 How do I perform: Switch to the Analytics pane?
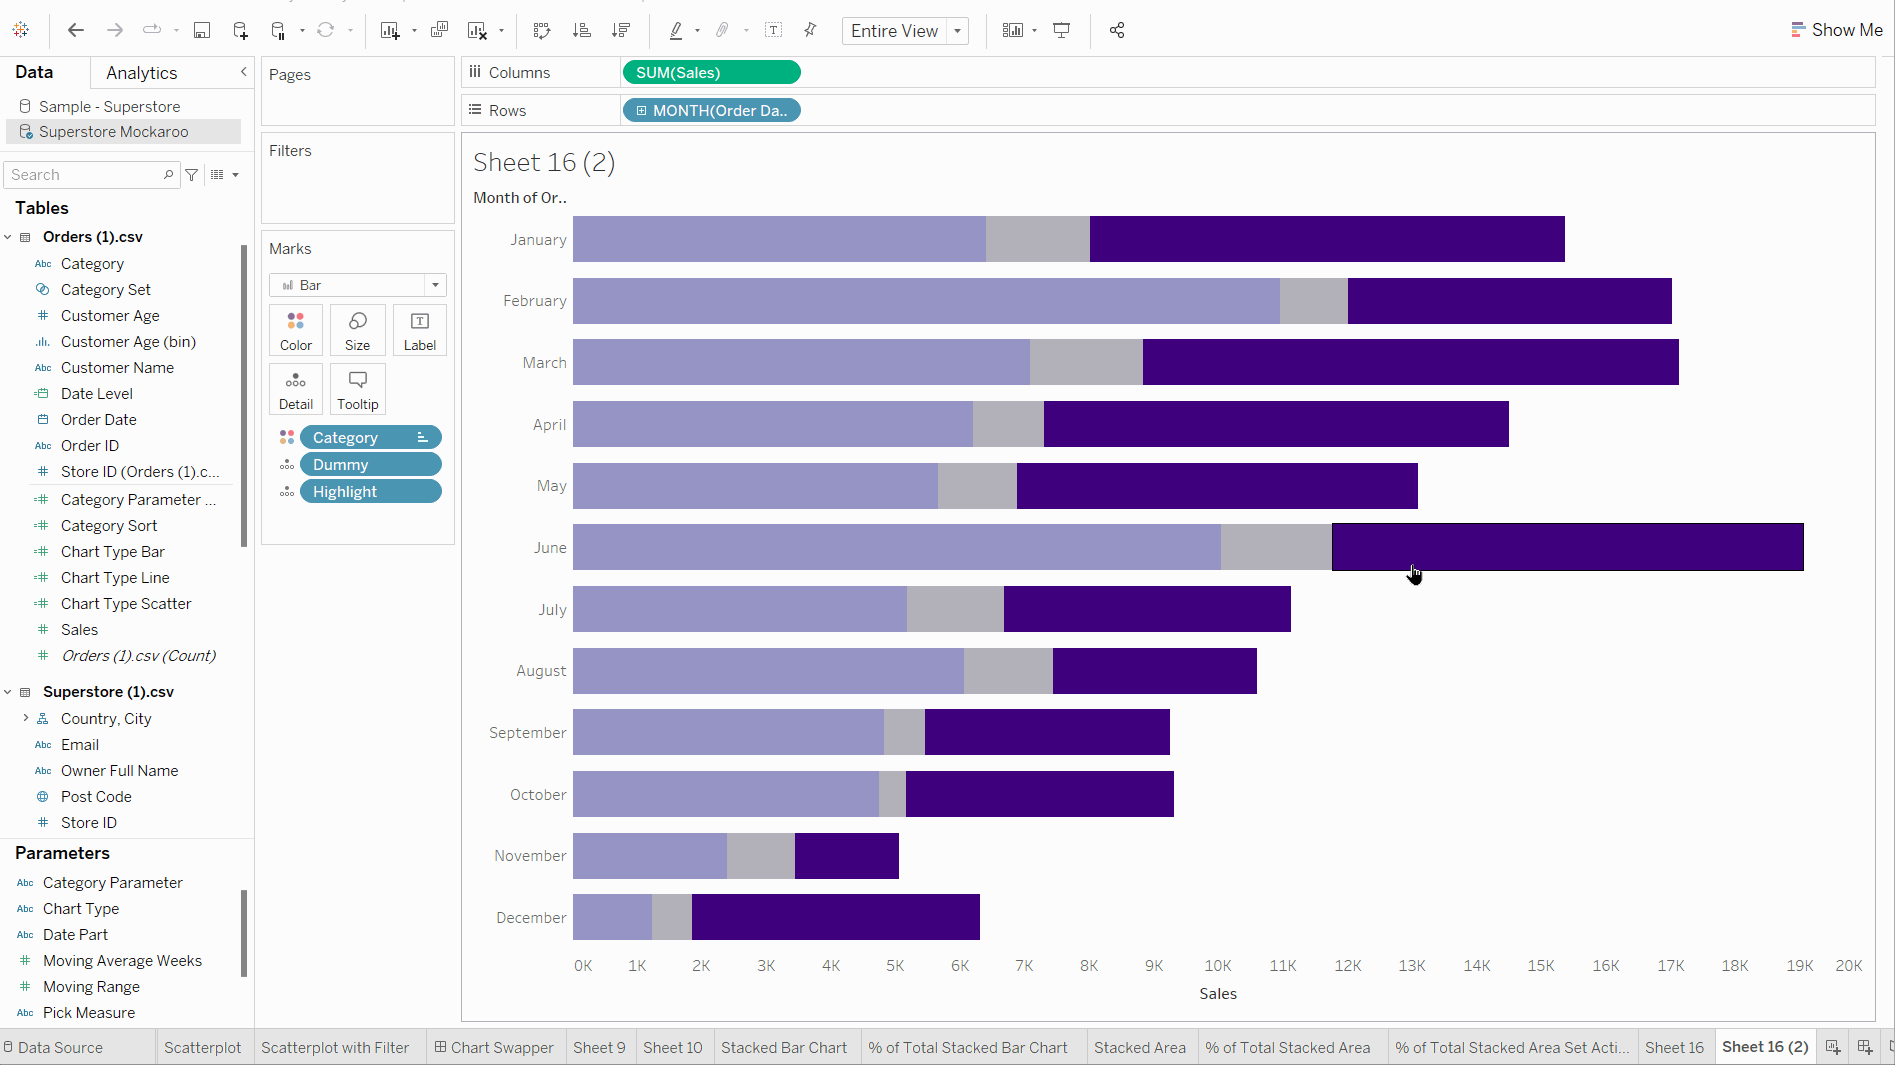click(141, 72)
